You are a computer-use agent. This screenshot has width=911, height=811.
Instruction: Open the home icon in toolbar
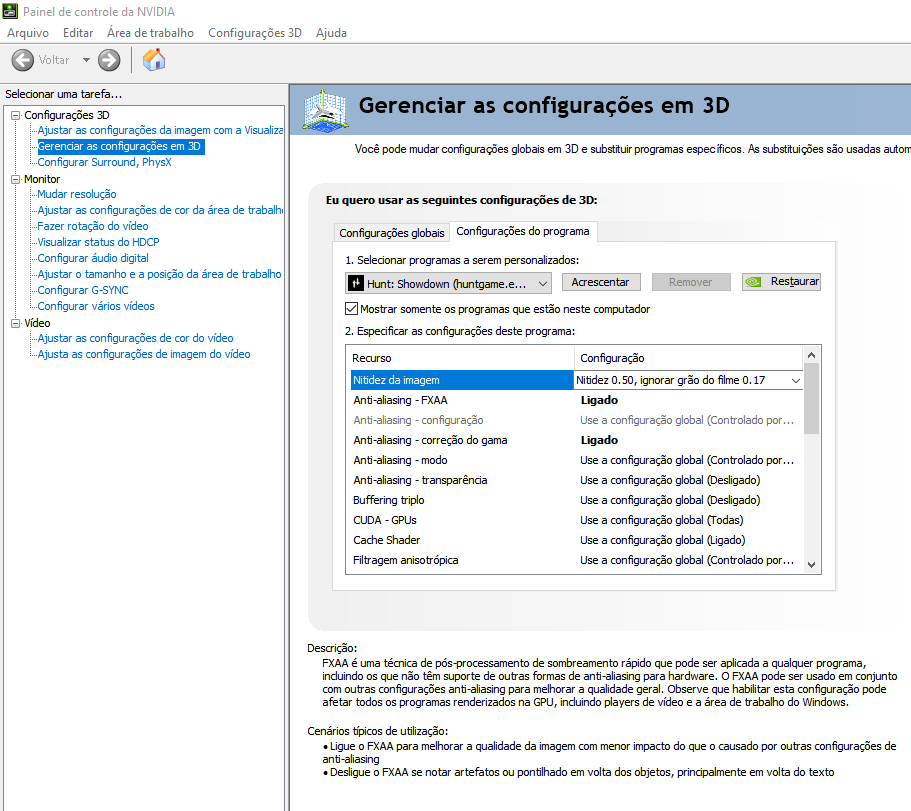pos(154,60)
